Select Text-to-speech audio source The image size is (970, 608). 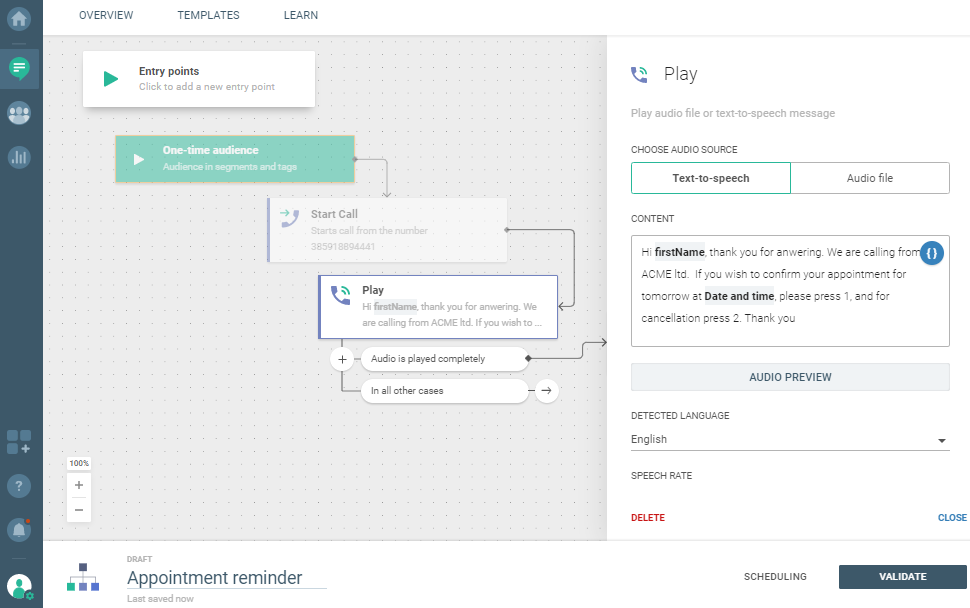point(710,178)
